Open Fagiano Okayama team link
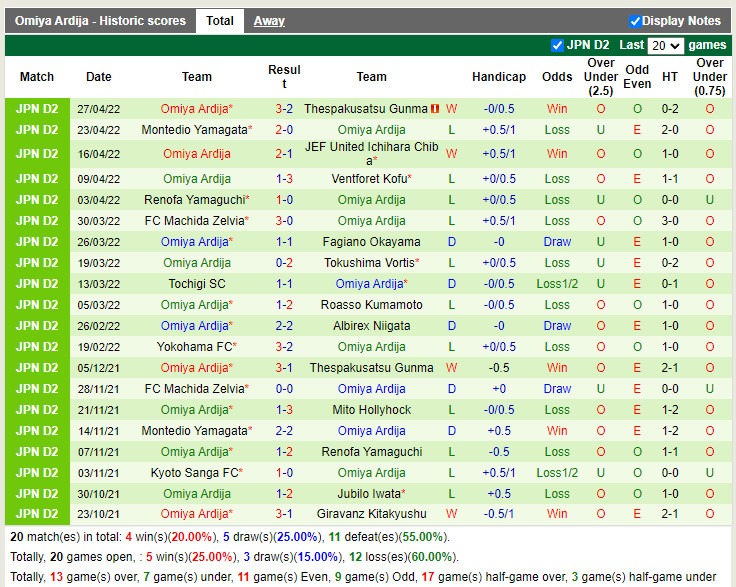This screenshot has width=736, height=587. 371,242
